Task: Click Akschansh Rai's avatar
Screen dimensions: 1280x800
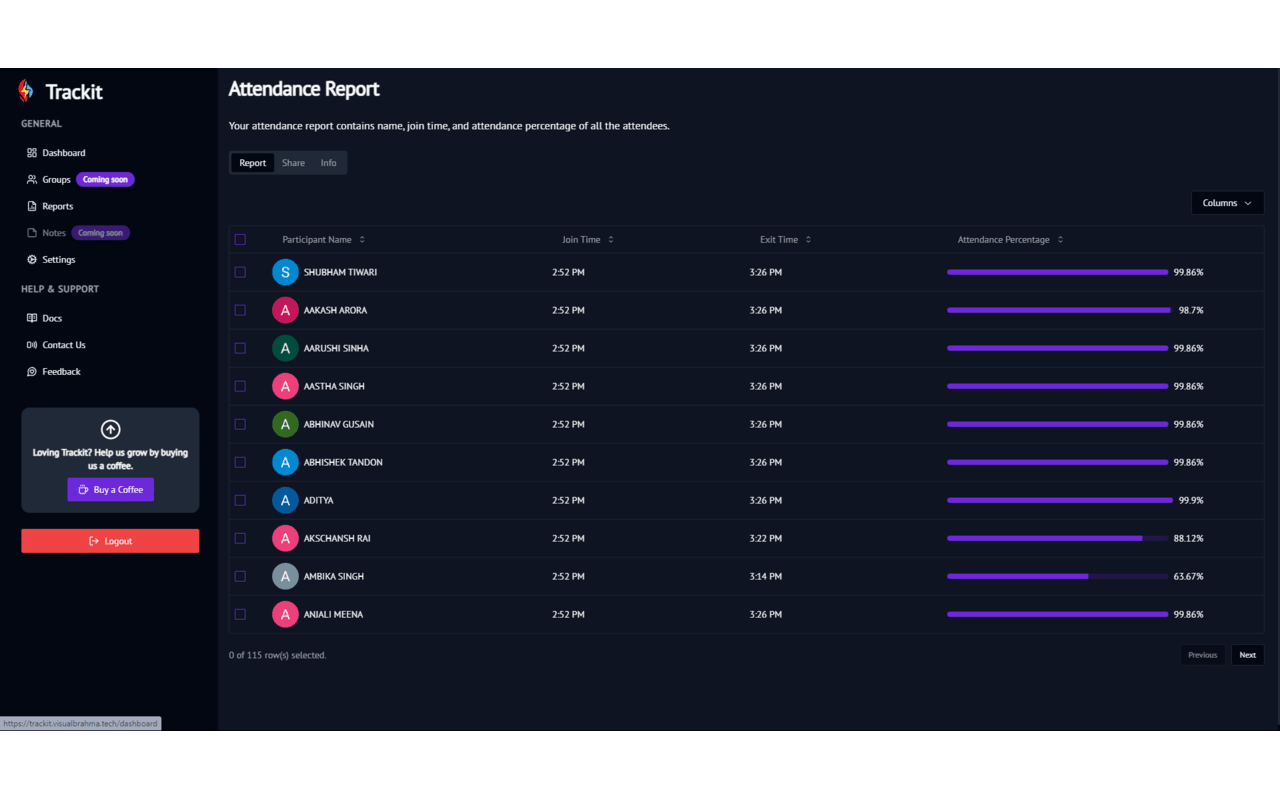Action: point(285,538)
